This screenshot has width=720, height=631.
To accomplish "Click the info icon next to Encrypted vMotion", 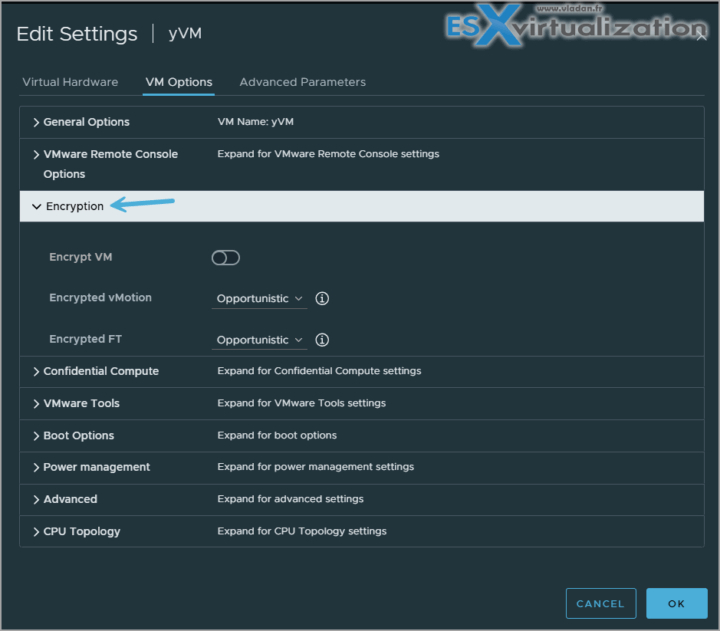I will coord(322,299).
